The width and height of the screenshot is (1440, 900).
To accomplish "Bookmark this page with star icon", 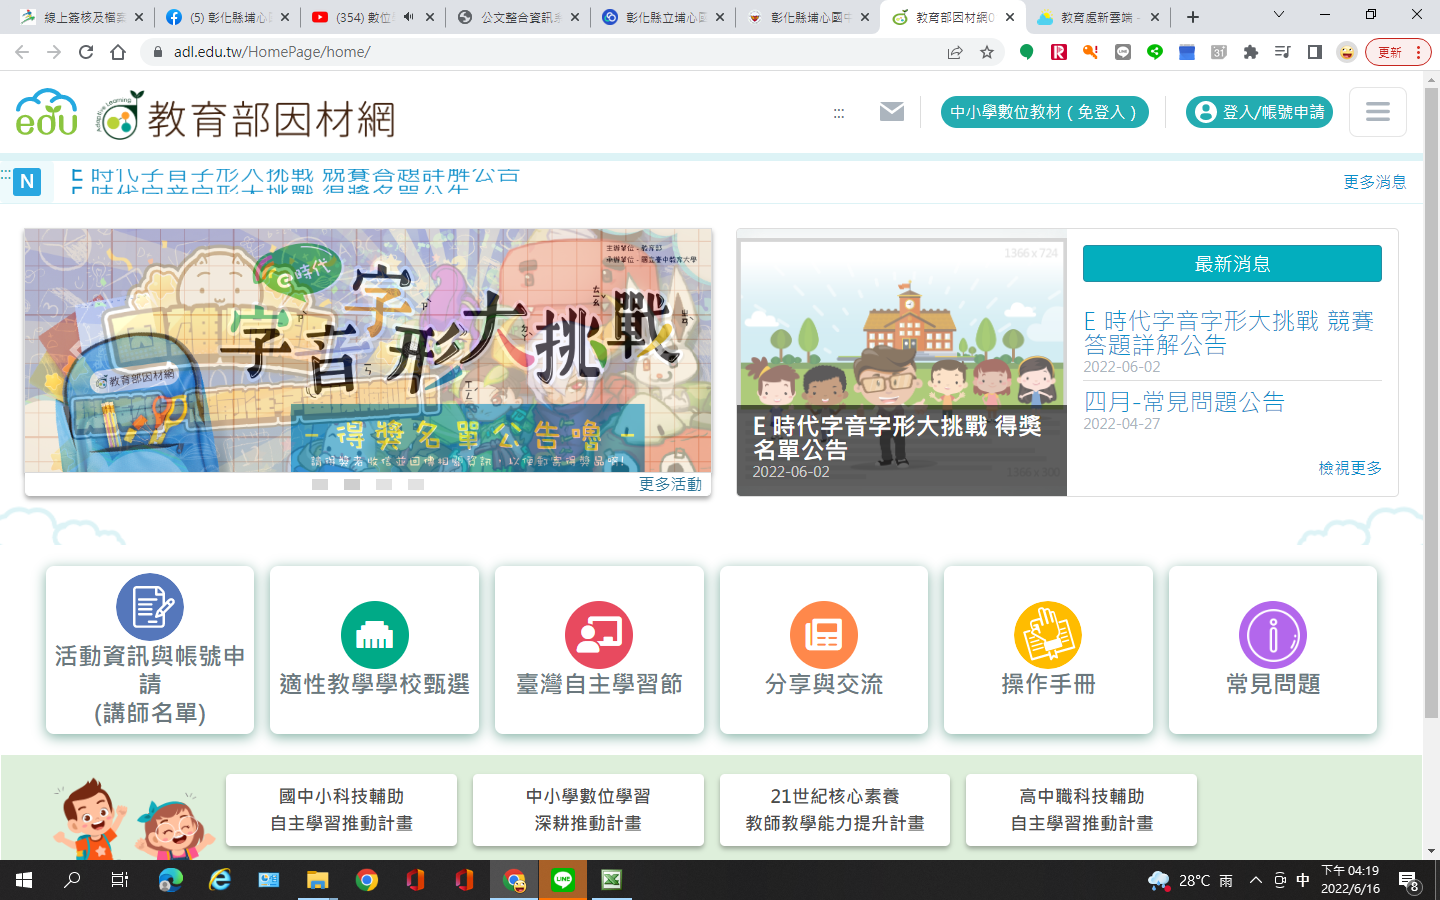I will 987,52.
